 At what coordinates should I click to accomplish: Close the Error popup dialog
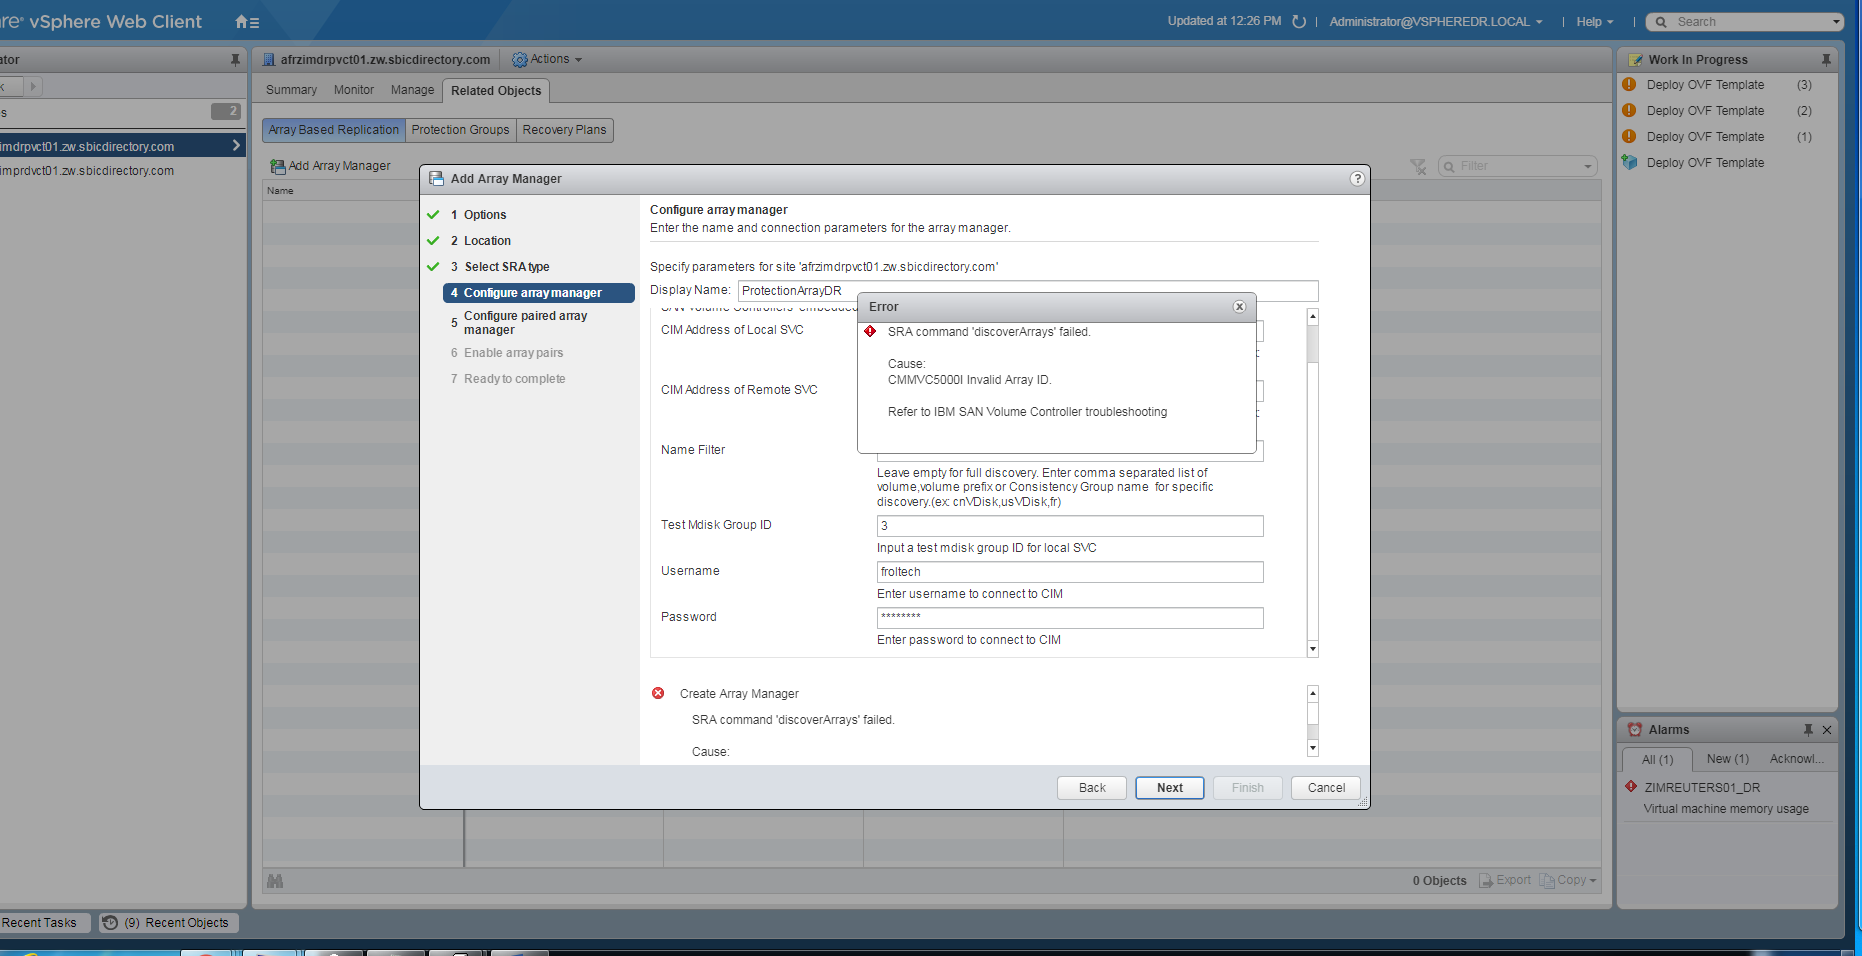click(1239, 307)
